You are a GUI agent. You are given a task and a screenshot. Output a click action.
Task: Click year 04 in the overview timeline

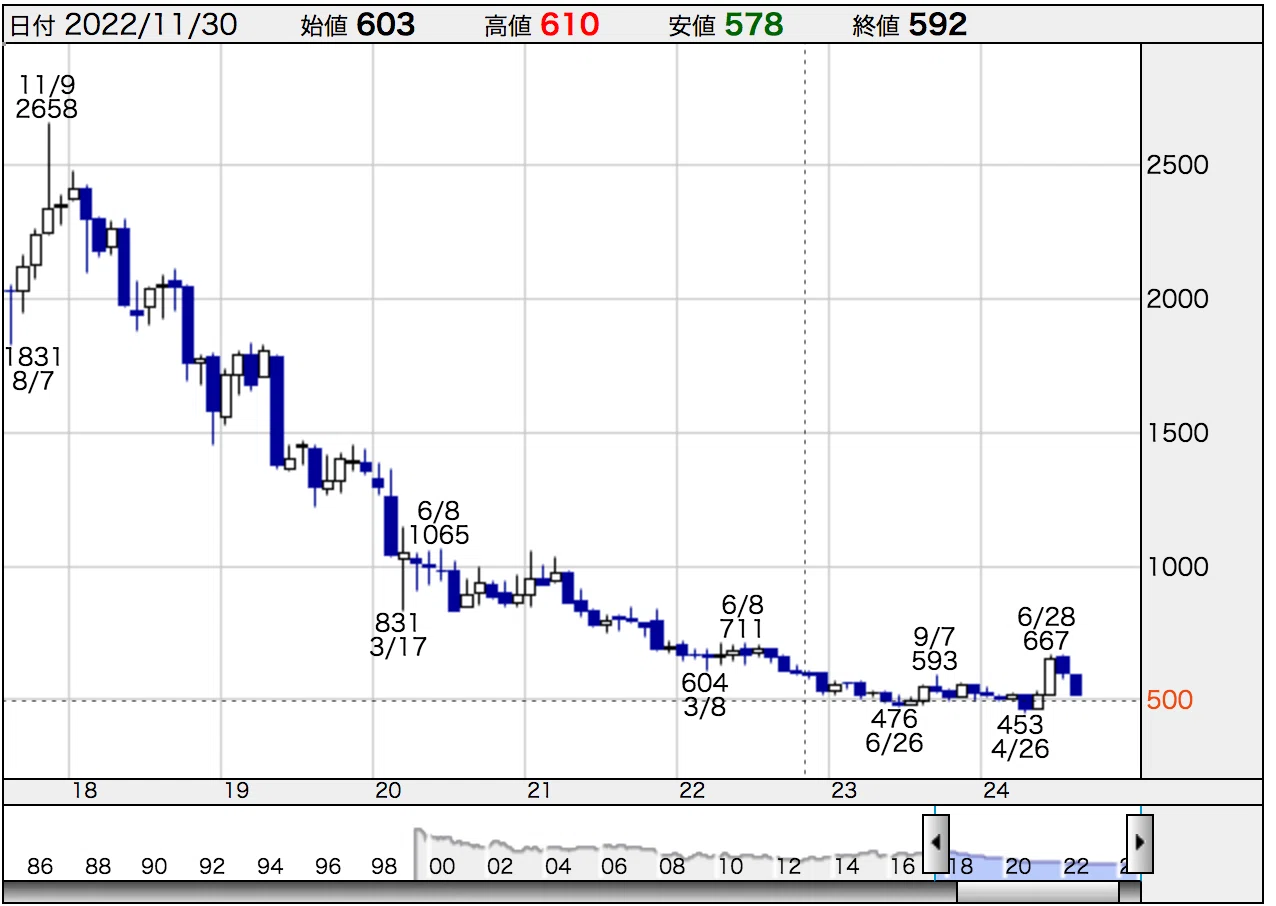click(558, 866)
